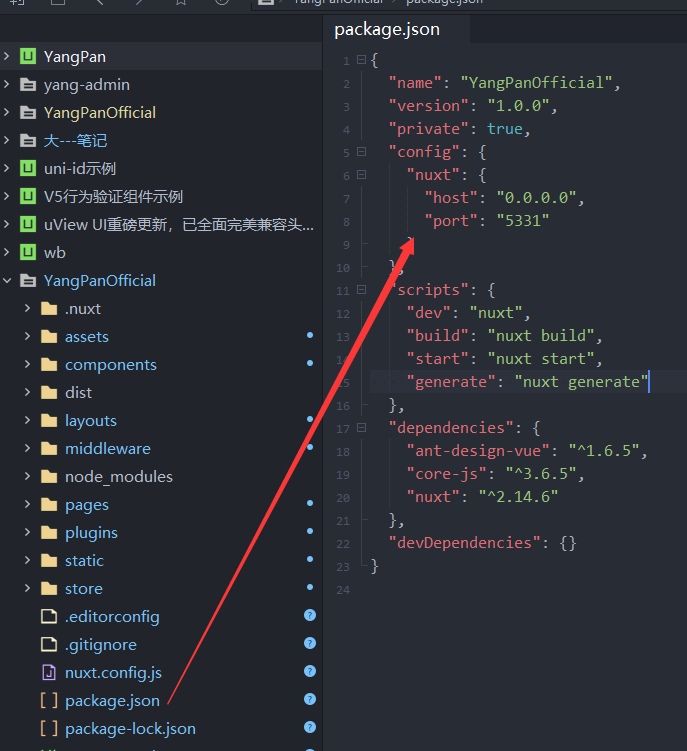Click the file icon beside .editorconfig
This screenshot has height=751, width=687.
click(x=49, y=617)
